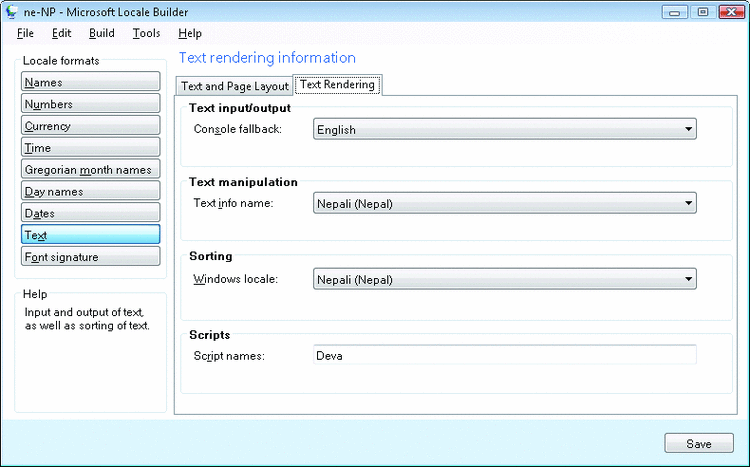Image resolution: width=750 pixels, height=467 pixels.
Task: Open the File menu
Action: click(x=25, y=33)
